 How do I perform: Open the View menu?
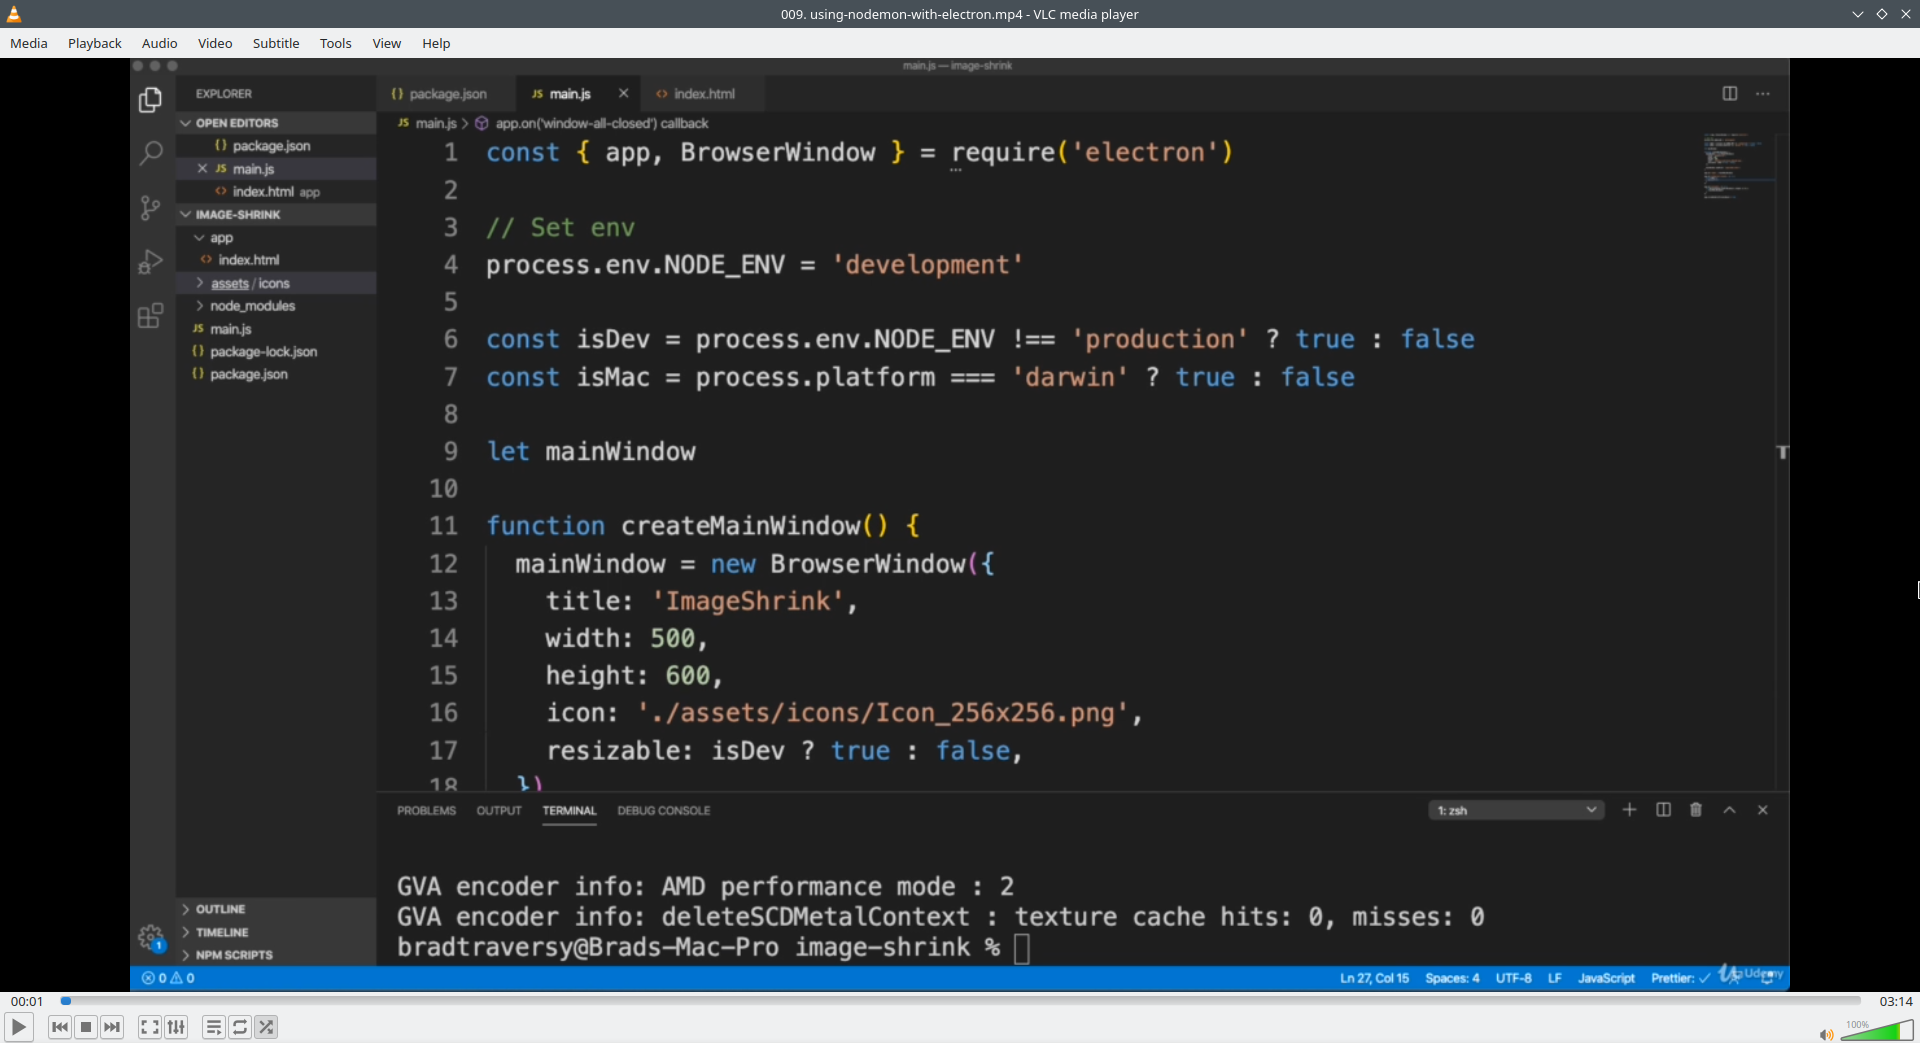click(x=387, y=43)
